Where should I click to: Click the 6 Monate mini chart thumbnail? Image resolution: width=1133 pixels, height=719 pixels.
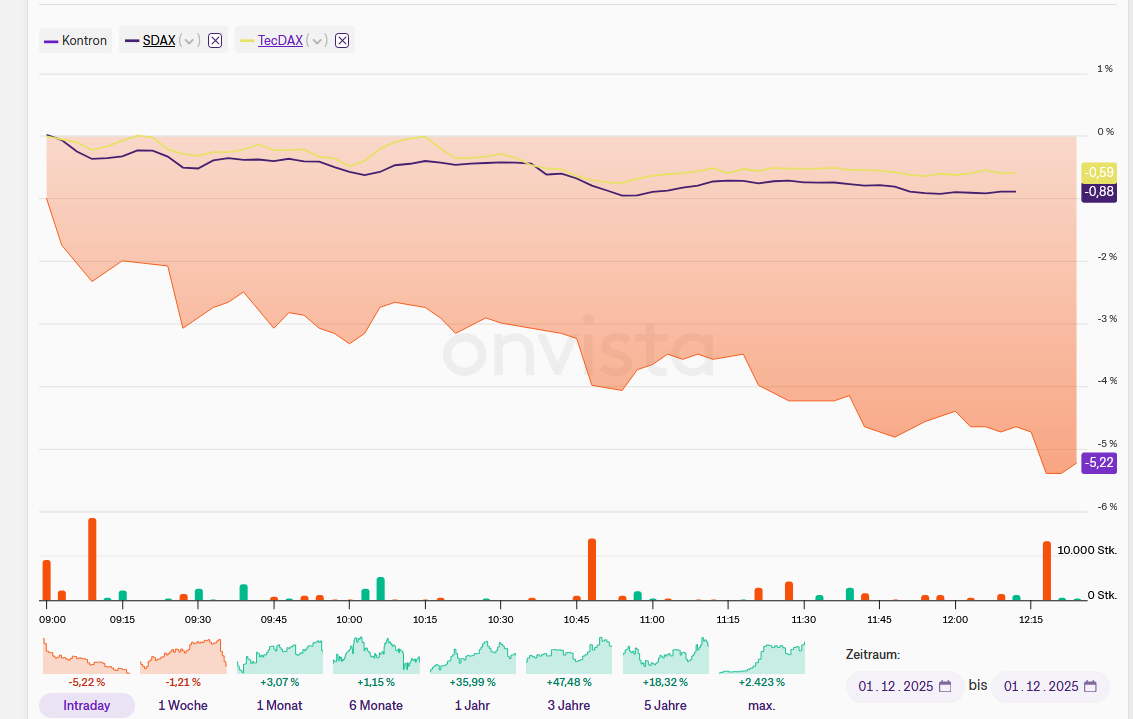[x=376, y=655]
